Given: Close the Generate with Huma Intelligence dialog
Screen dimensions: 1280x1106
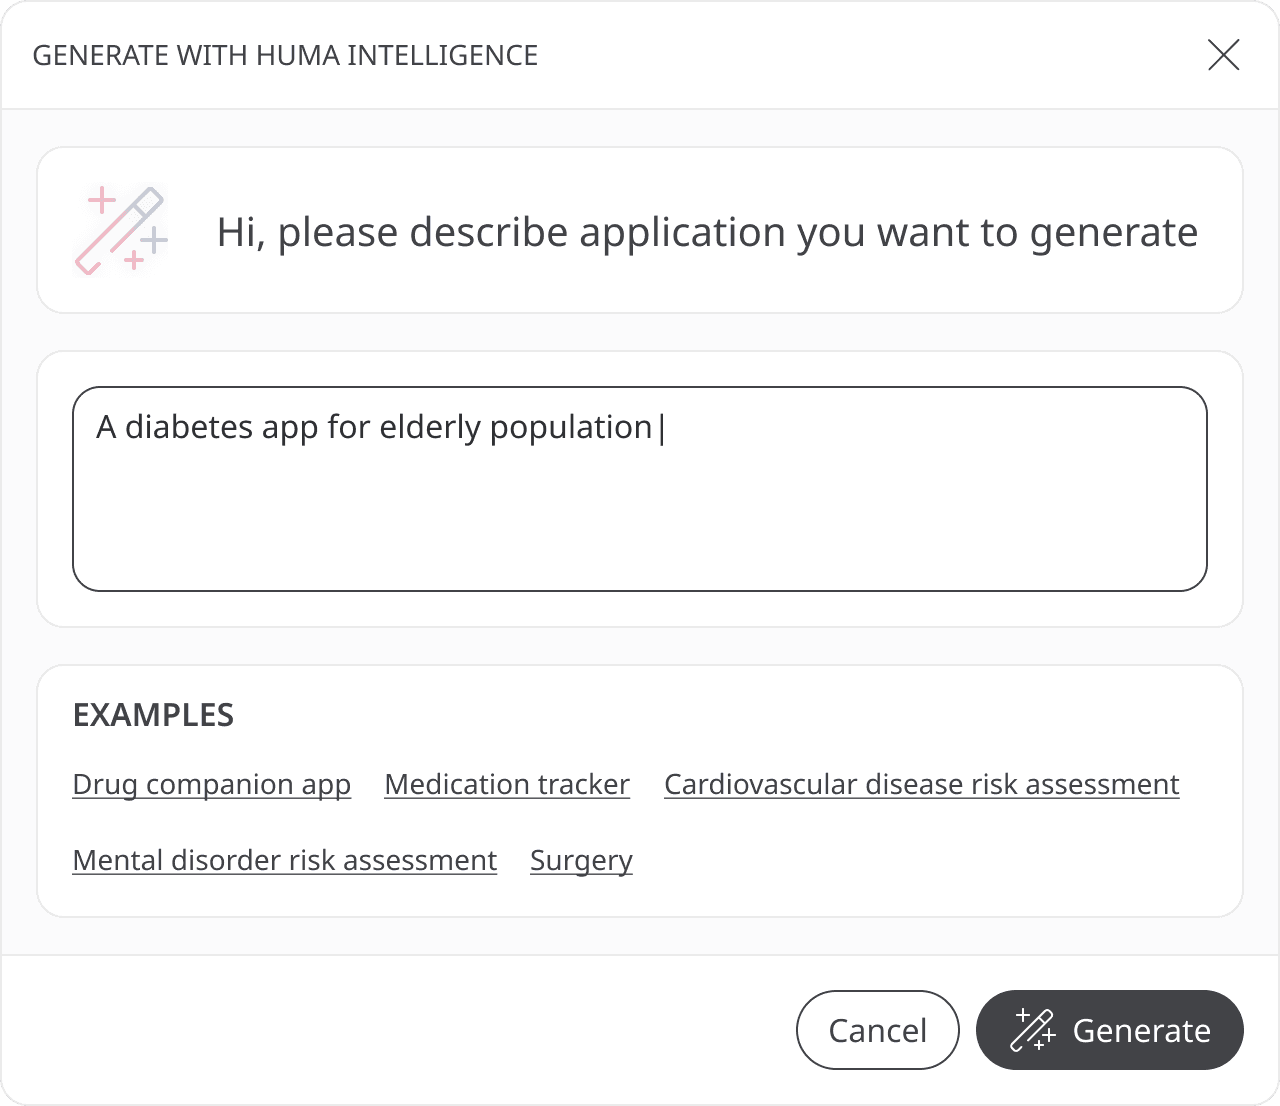Looking at the screenshot, I should (x=1223, y=55).
